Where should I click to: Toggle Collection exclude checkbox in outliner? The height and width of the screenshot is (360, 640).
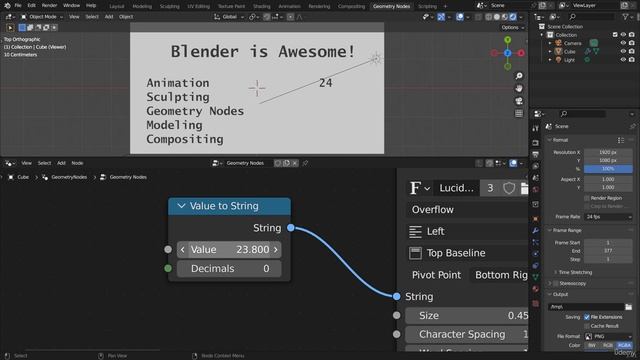pos(615,35)
